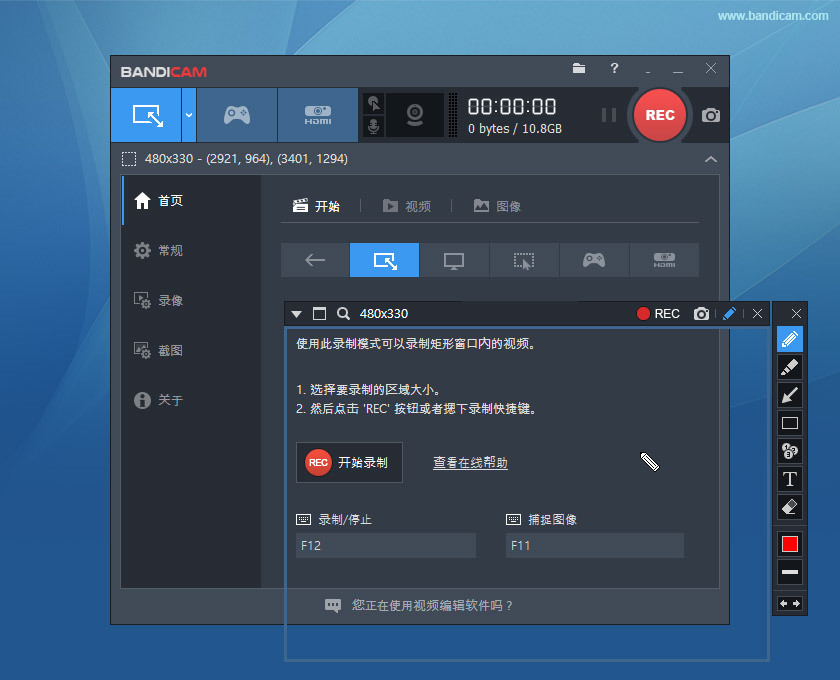Toggle microphone audio settings

pos(374,125)
